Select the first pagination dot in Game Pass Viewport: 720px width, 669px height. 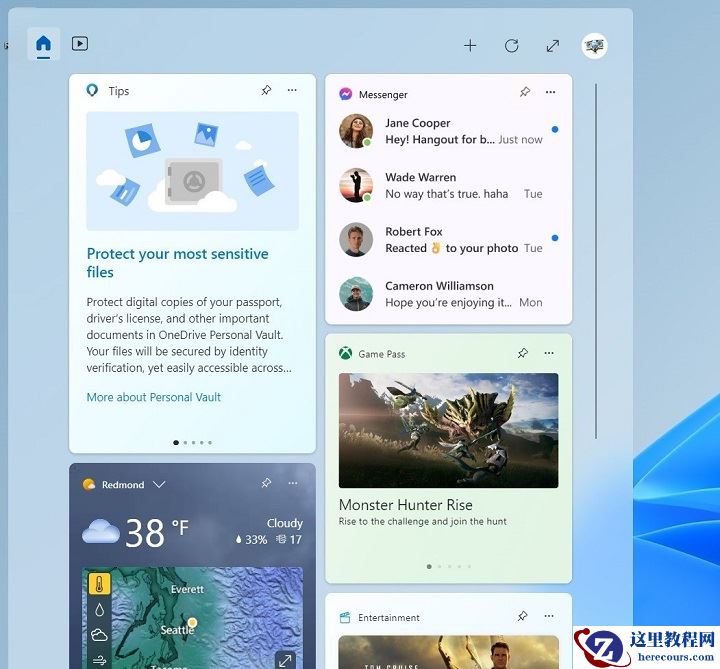point(429,566)
